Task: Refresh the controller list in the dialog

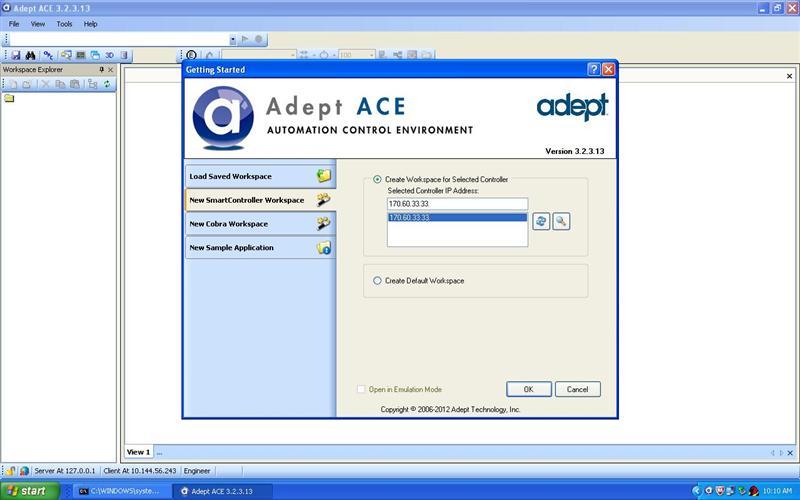Action: (x=541, y=221)
